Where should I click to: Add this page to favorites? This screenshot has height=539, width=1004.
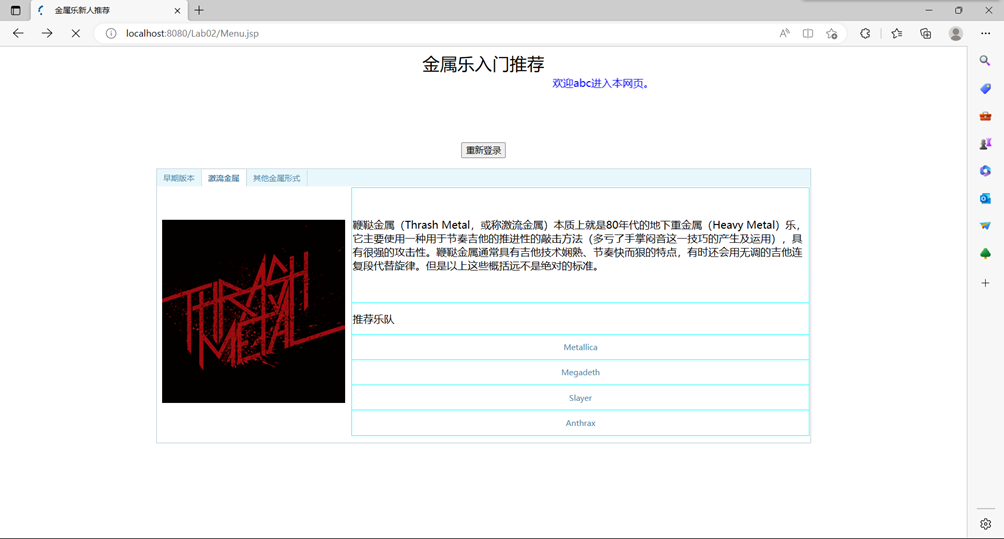click(x=832, y=33)
